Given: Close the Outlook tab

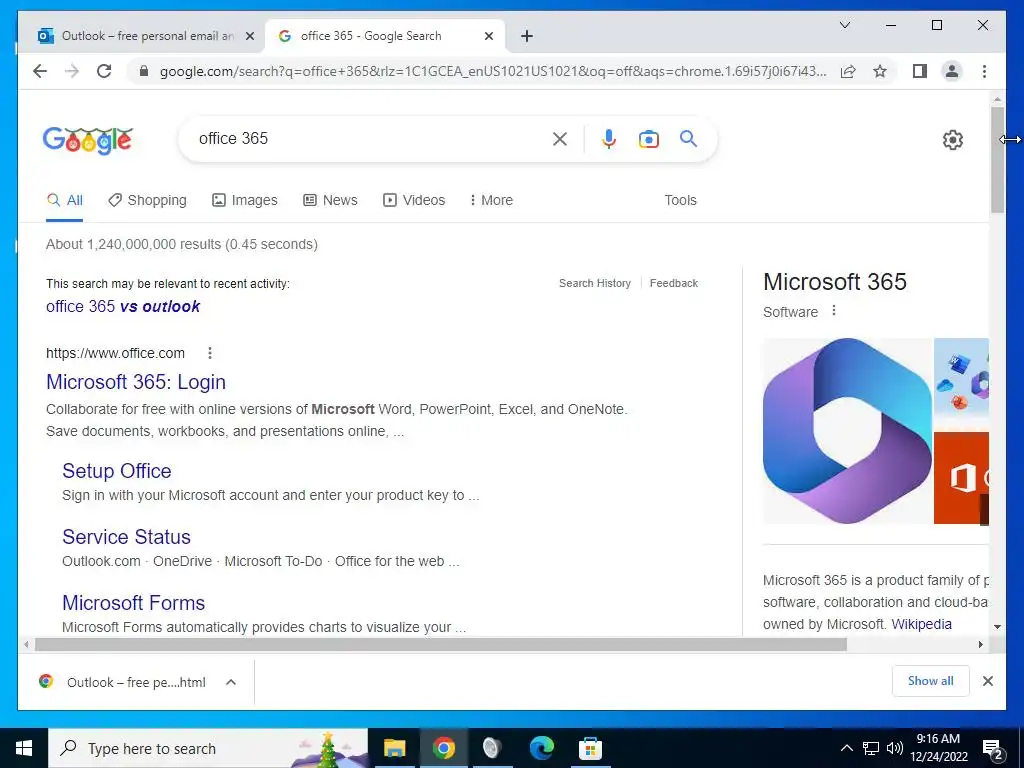Looking at the screenshot, I should click(249, 36).
